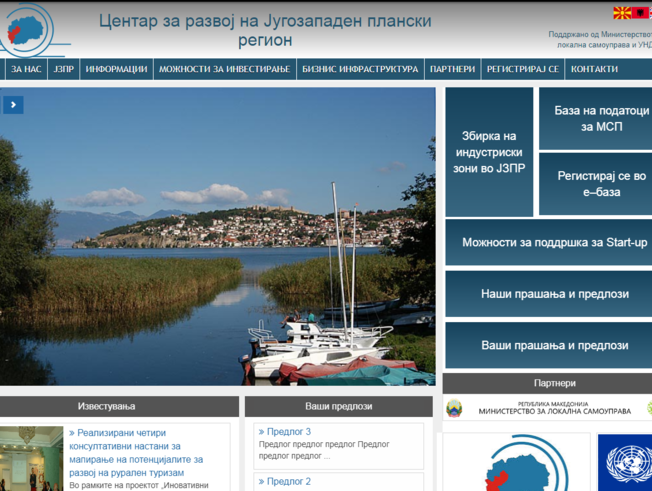Switch language with the Albanian flag
This screenshot has width=652, height=491.
coord(640,13)
